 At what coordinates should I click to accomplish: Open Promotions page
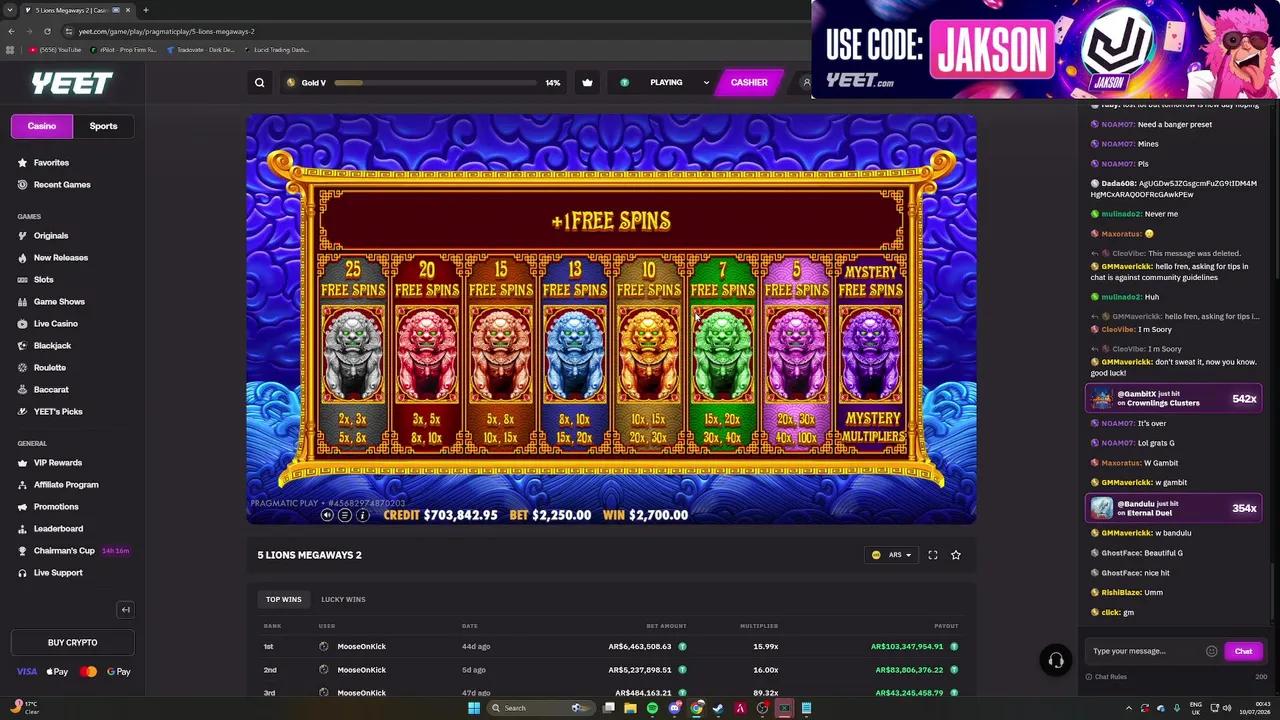(x=56, y=506)
